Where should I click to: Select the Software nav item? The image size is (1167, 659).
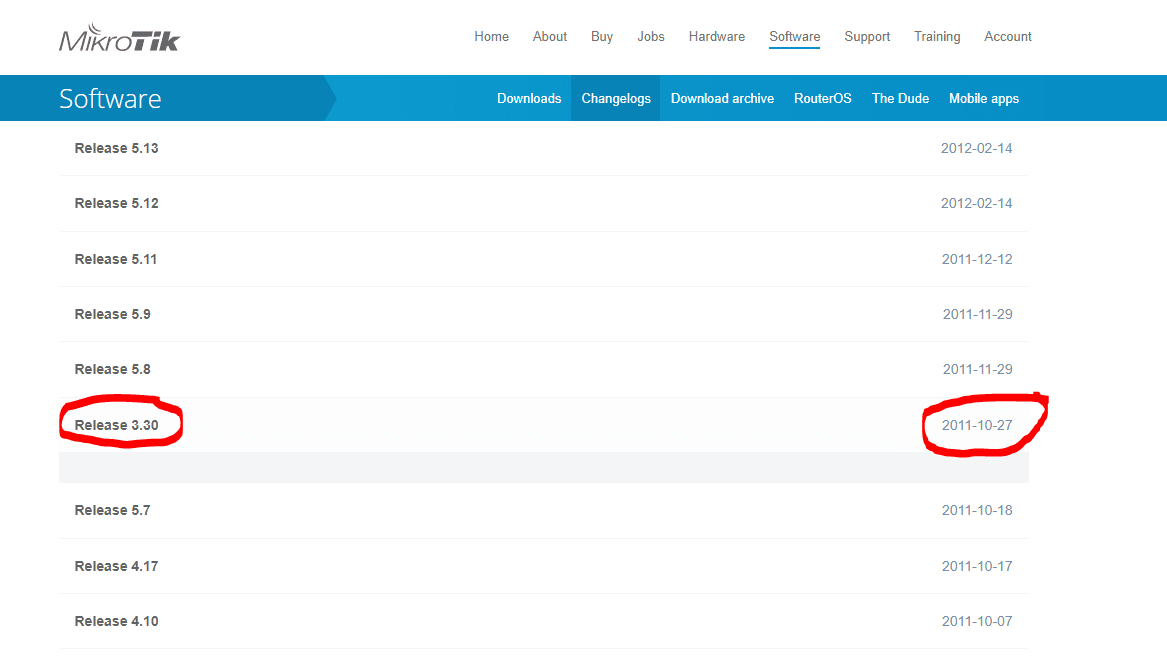[x=794, y=36]
